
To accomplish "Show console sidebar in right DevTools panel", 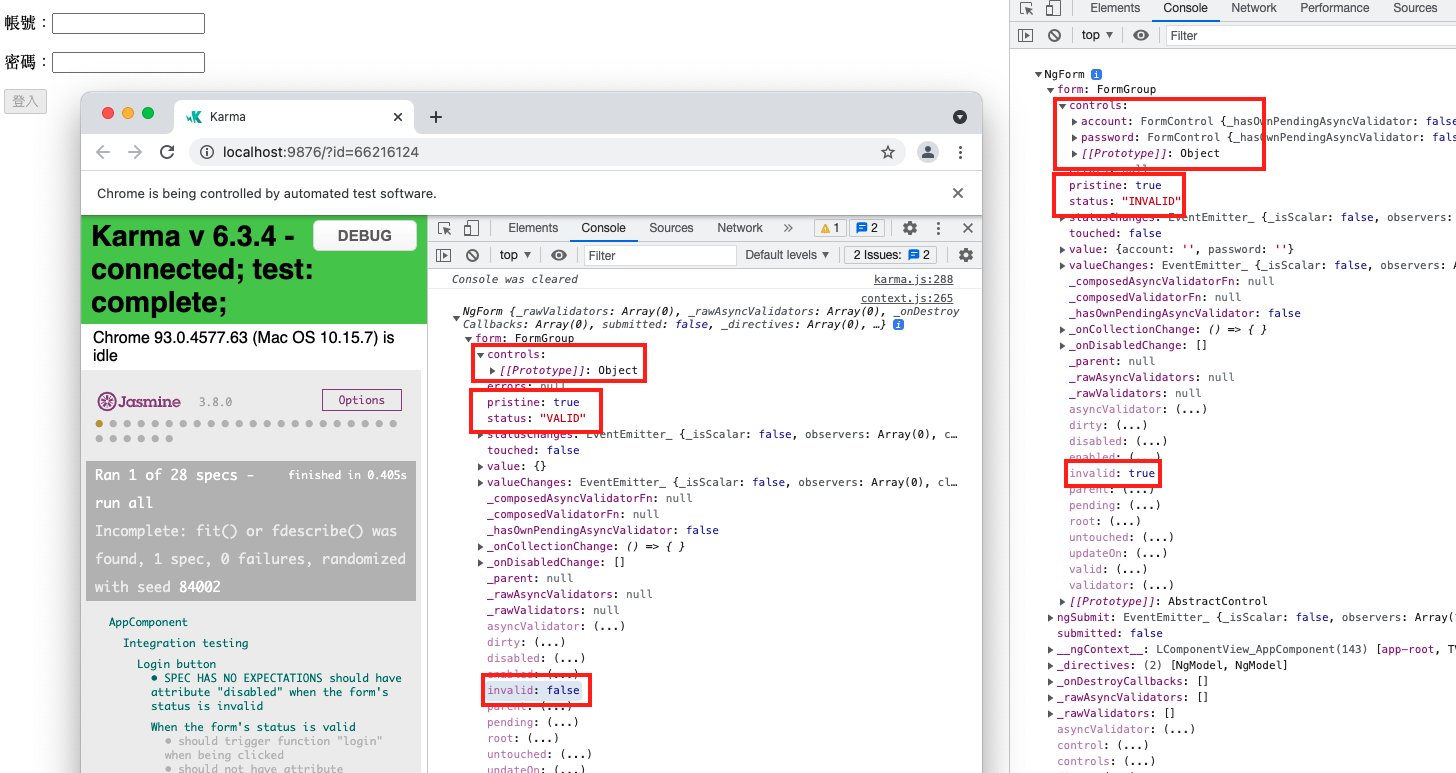I will click(x=1025, y=35).
